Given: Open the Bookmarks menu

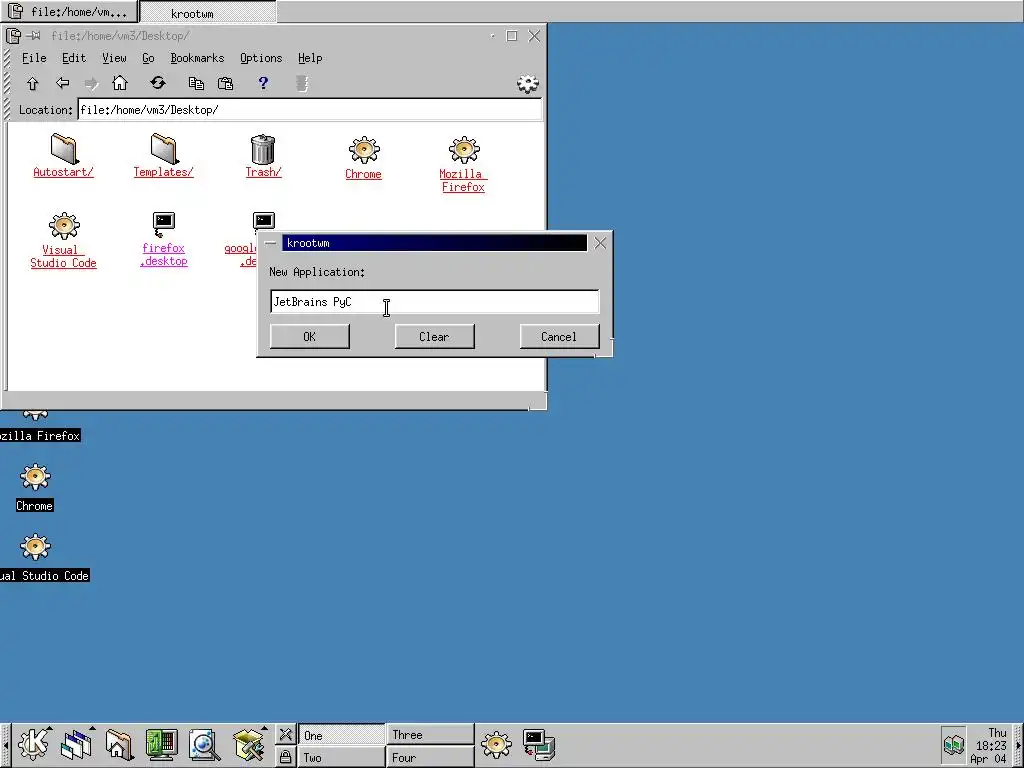Looking at the screenshot, I should click(x=197, y=58).
